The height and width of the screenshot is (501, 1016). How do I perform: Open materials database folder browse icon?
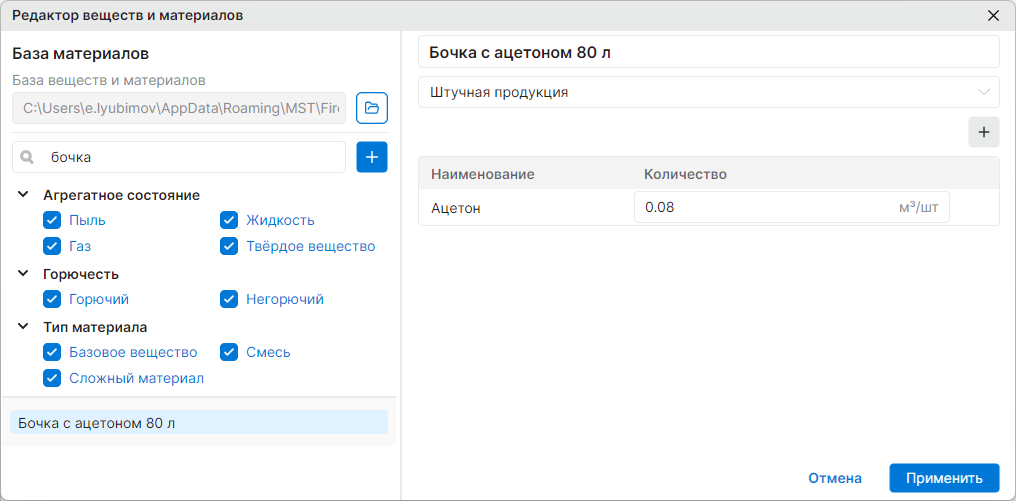372,108
